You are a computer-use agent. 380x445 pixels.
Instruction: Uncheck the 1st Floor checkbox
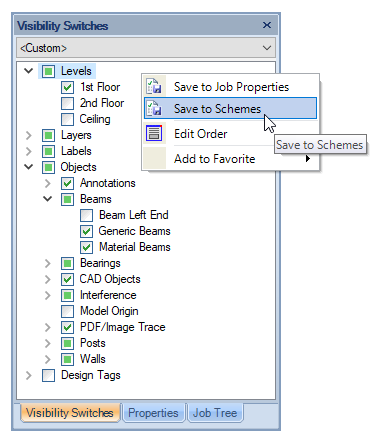tap(67, 87)
